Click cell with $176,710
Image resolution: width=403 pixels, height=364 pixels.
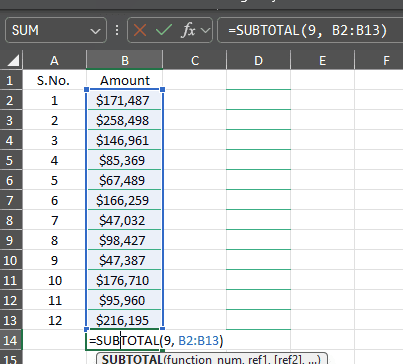coord(125,280)
